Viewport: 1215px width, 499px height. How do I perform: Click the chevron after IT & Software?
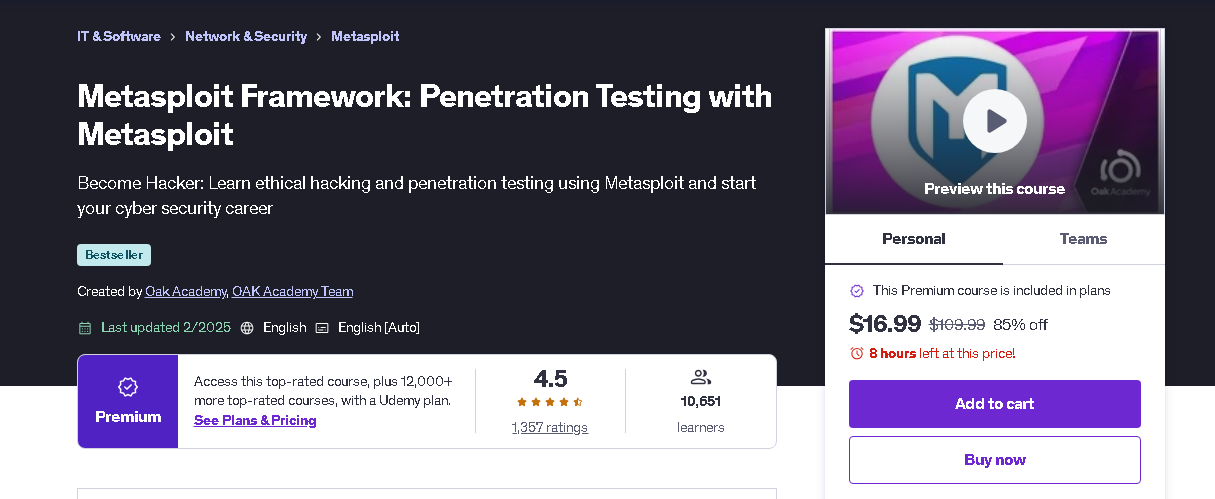point(173,37)
